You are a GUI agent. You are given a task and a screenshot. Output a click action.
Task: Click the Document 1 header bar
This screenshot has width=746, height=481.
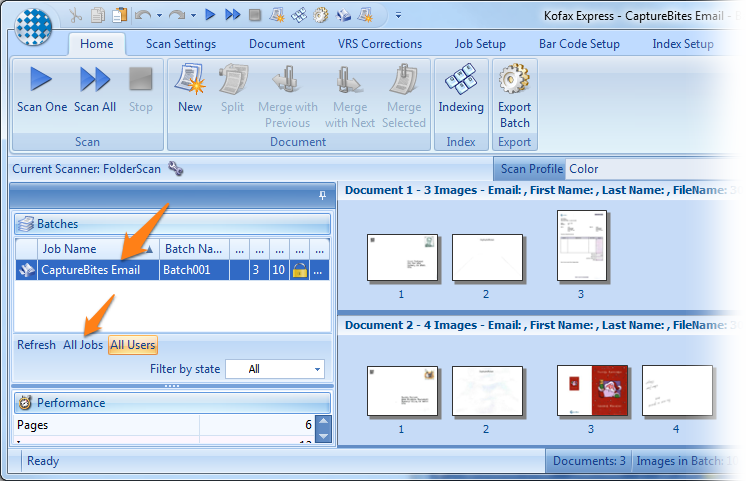pos(540,190)
